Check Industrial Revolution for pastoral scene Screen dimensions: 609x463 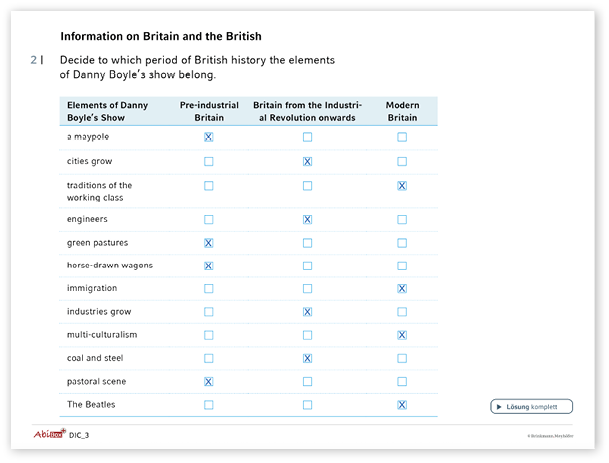307,382
